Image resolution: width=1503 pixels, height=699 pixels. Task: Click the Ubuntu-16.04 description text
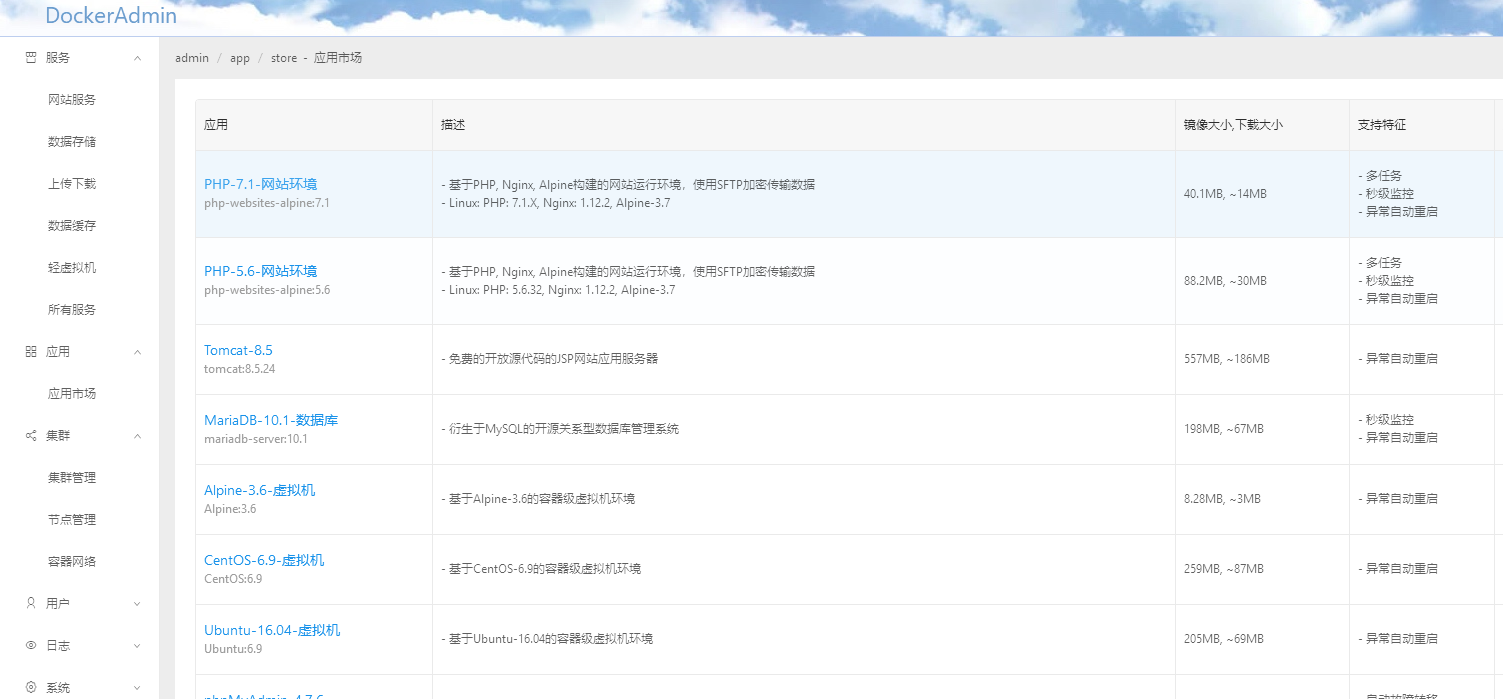[x=547, y=639]
